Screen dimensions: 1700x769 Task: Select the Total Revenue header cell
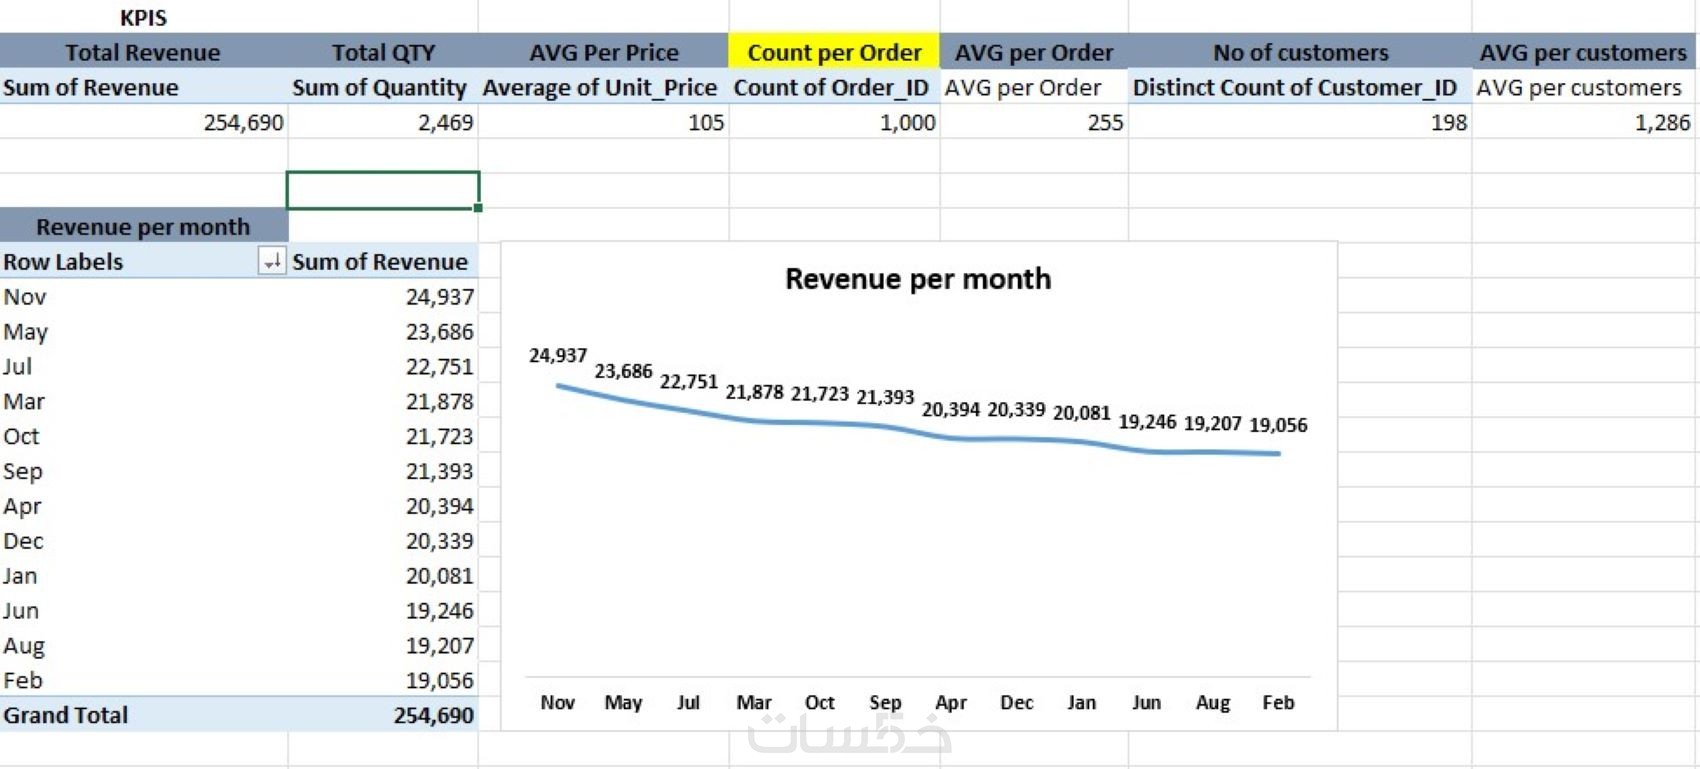coord(143,52)
